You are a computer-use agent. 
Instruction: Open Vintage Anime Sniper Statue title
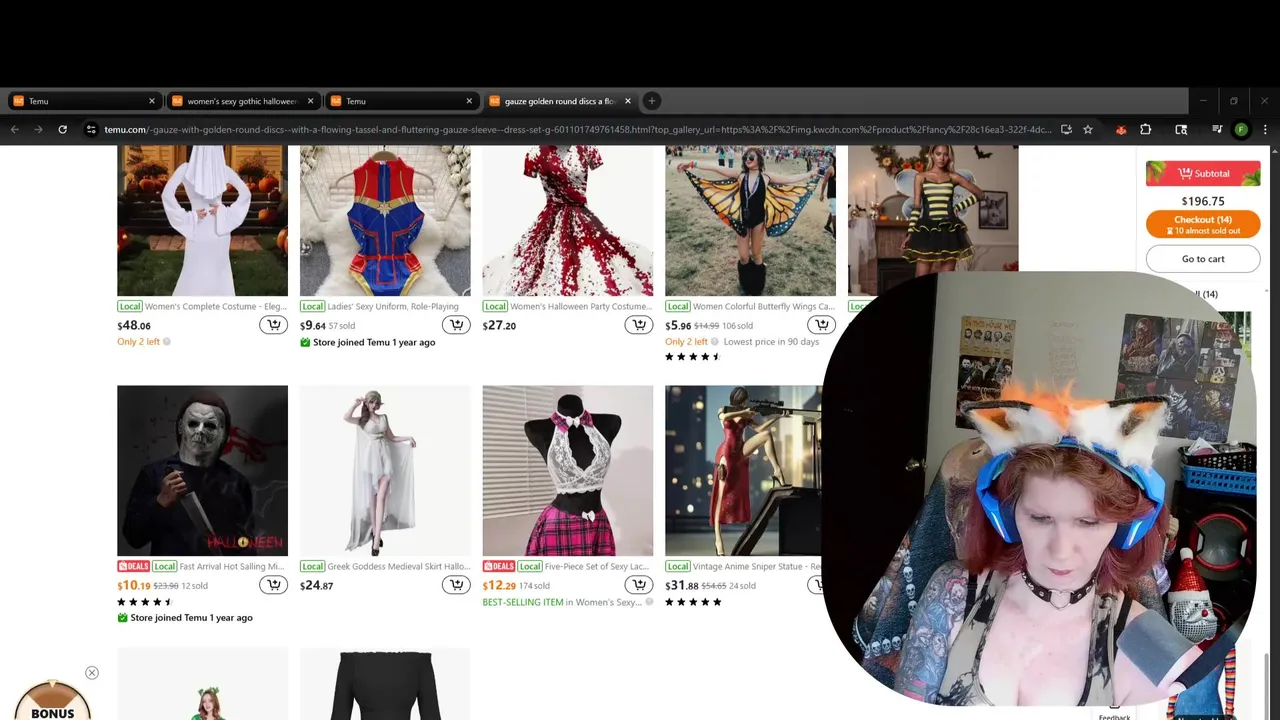[x=757, y=567]
